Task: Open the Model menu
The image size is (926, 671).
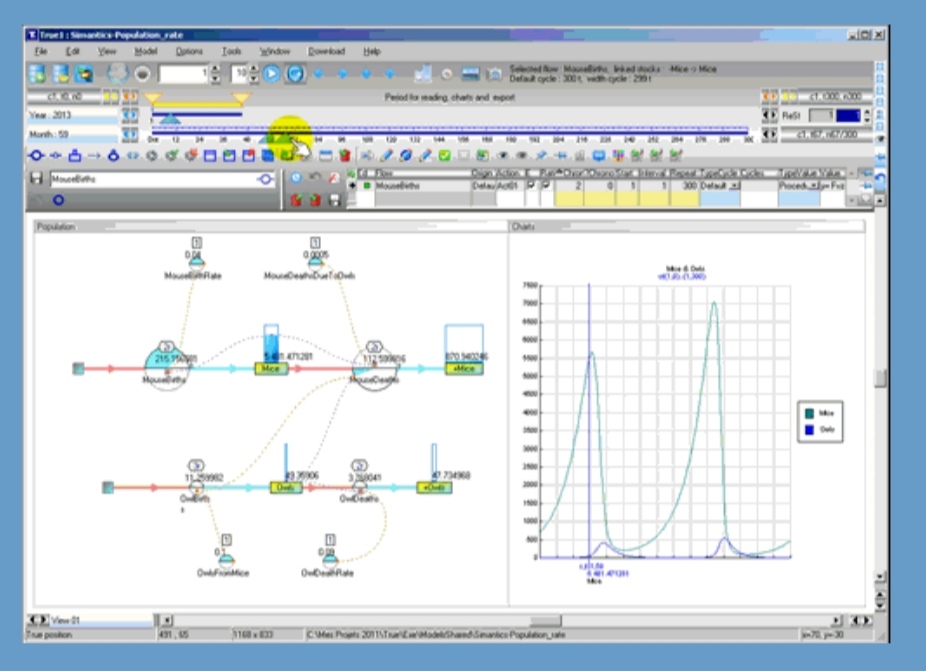Action: pos(145,51)
